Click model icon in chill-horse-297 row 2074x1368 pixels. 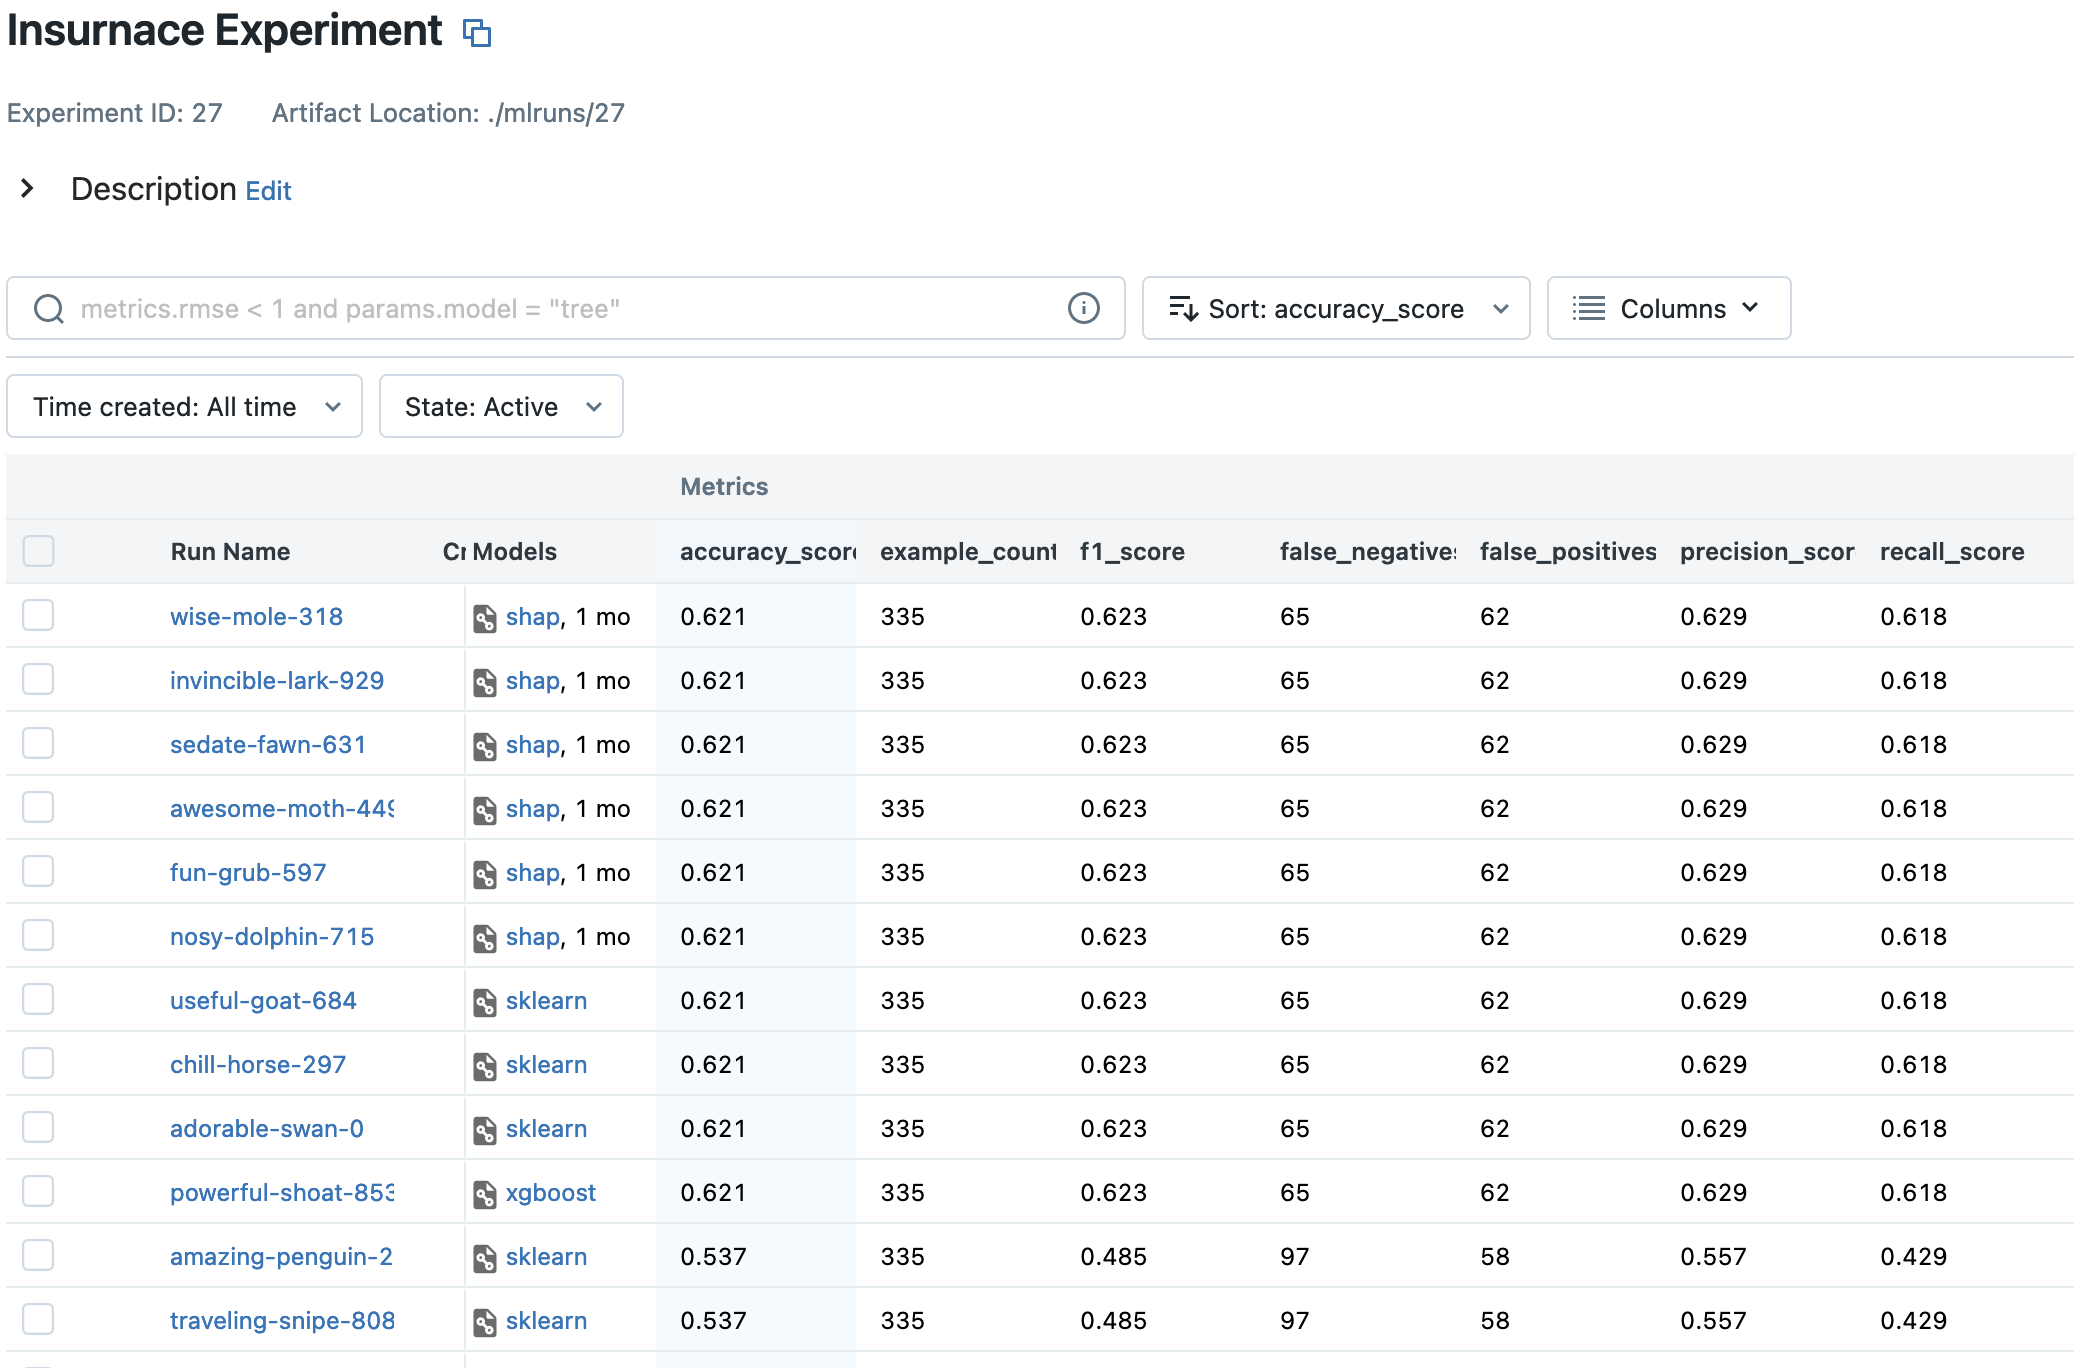(x=485, y=1066)
